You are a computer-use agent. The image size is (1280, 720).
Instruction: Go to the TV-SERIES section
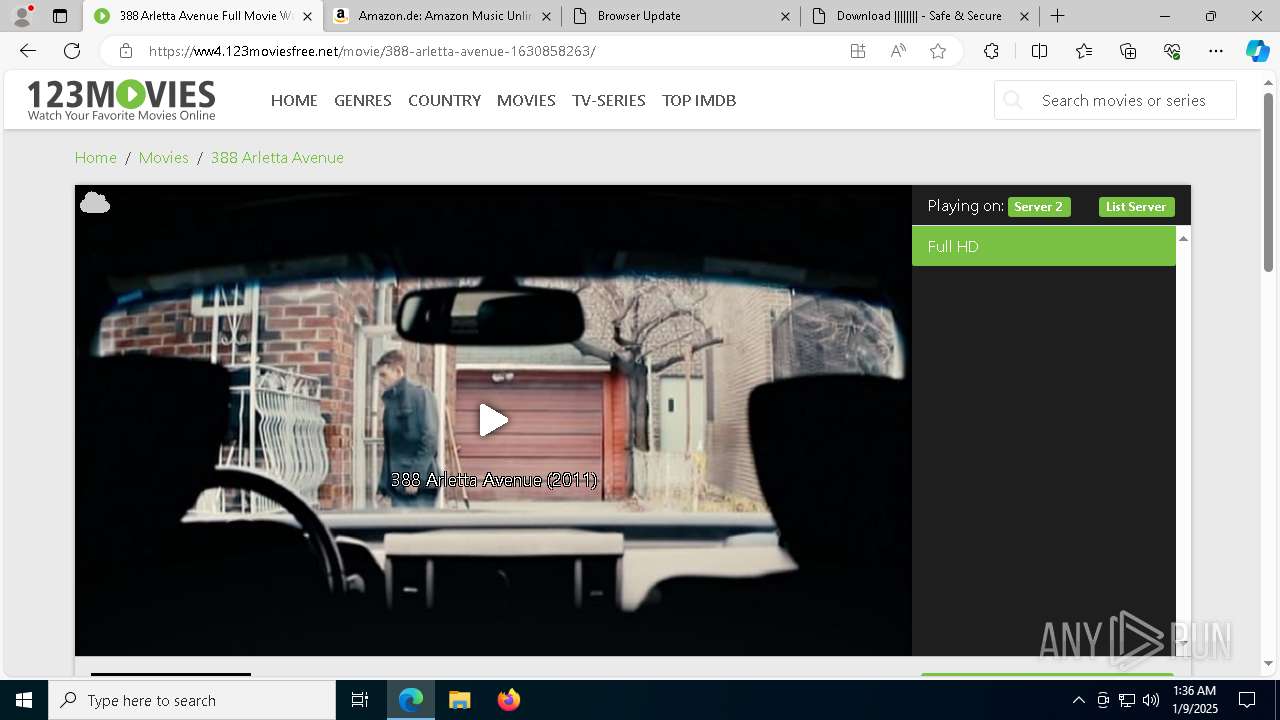[609, 100]
